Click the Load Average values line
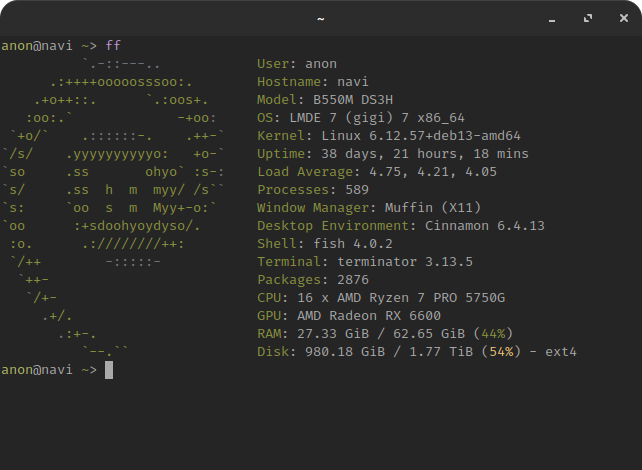Screen dimensions: 642x470 pyautogui.click(x=377, y=172)
